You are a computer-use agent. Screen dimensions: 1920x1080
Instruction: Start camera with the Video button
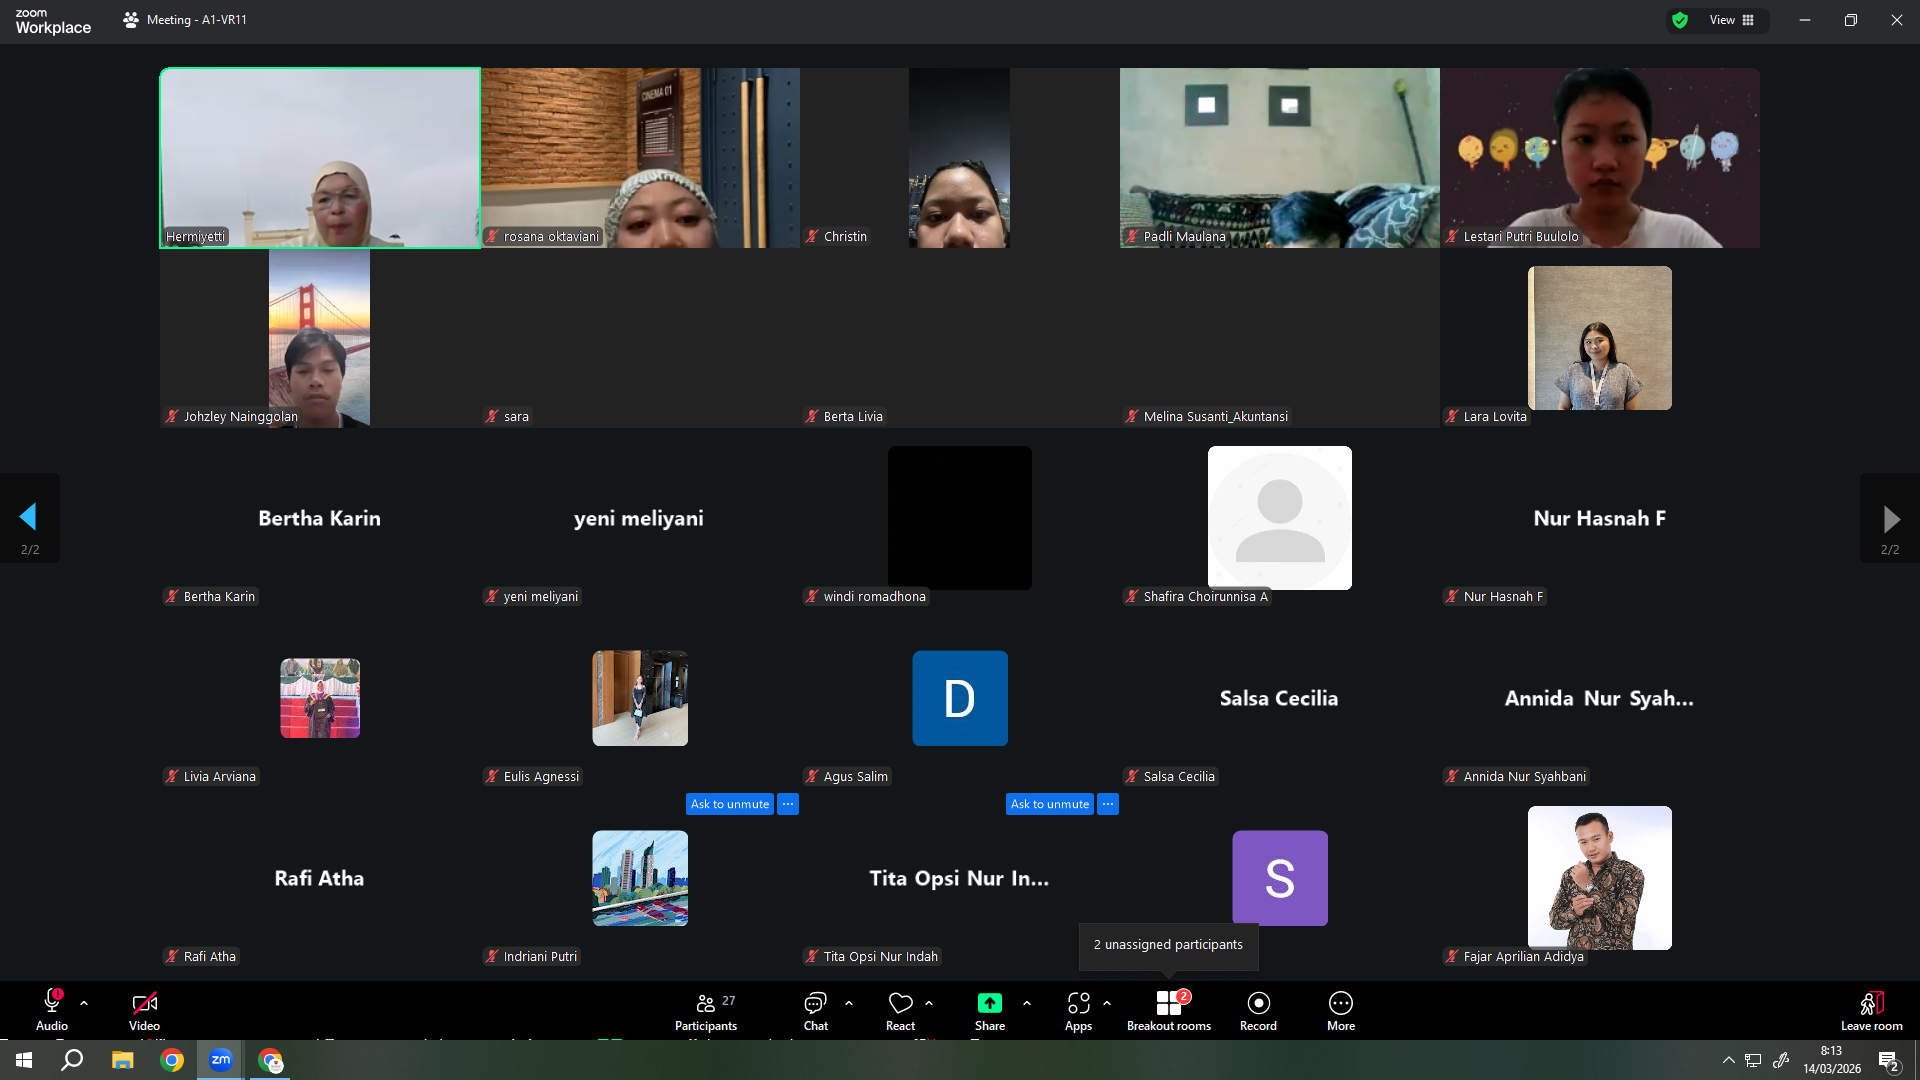coord(144,1010)
